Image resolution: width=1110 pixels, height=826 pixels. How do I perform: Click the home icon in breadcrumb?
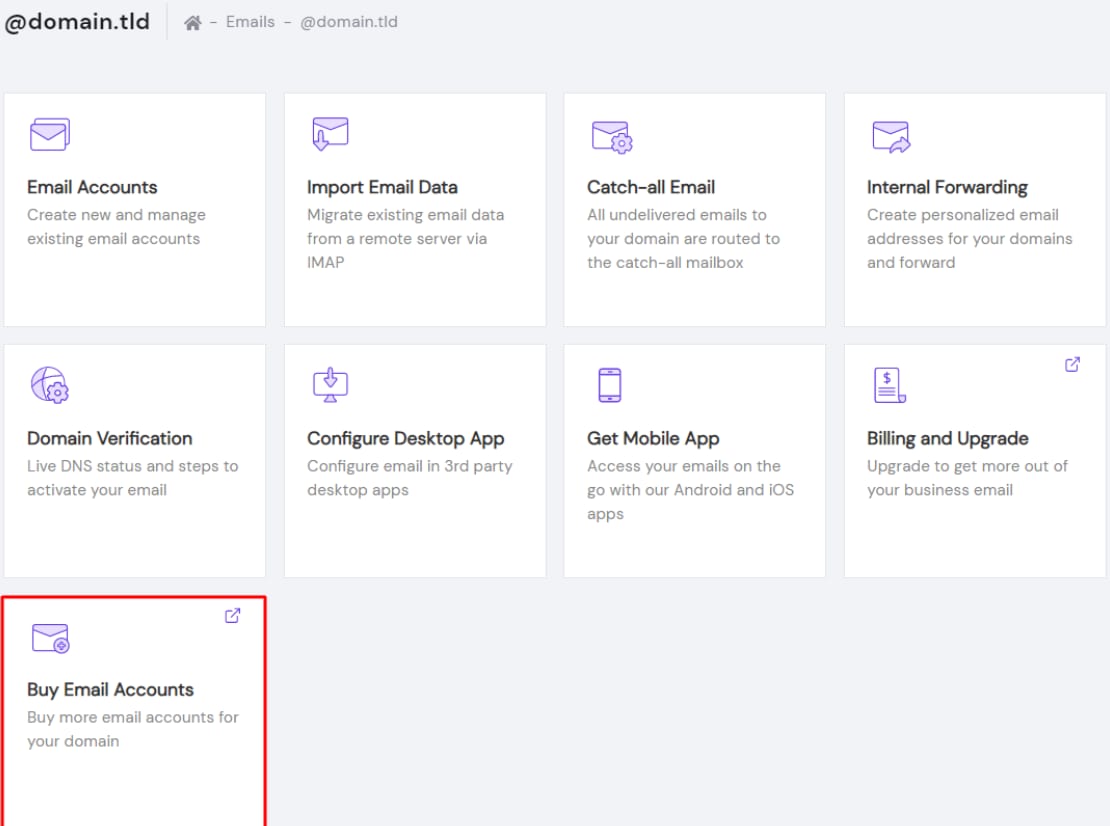click(193, 22)
